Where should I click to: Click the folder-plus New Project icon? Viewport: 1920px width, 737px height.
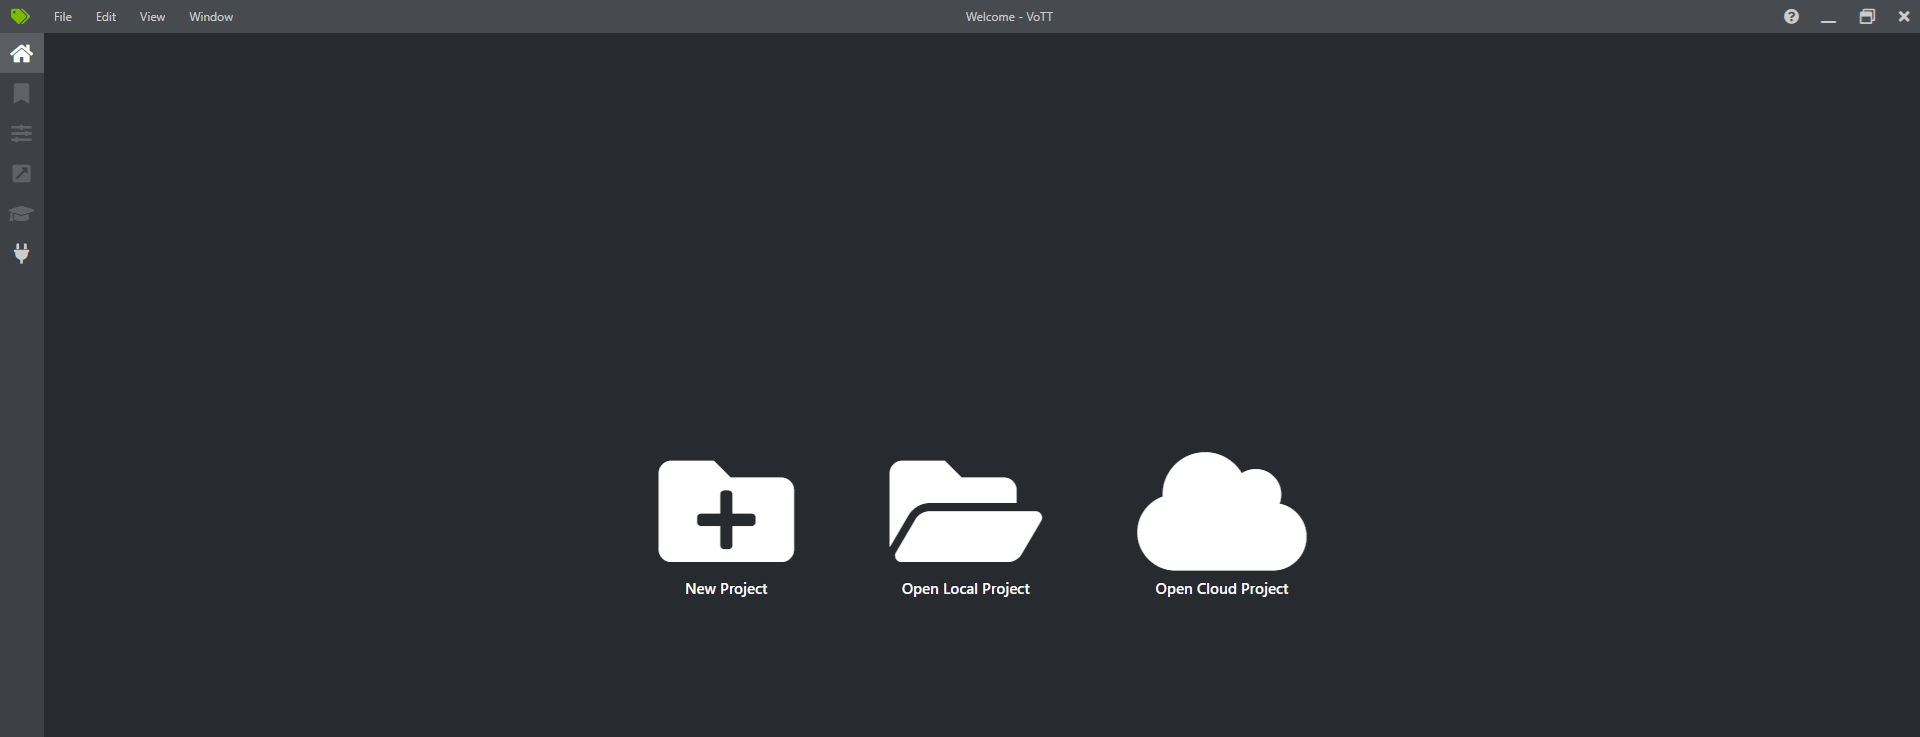tap(726, 512)
